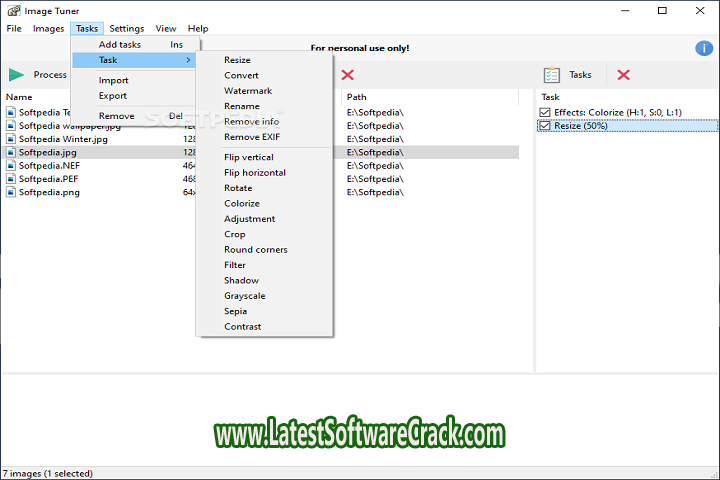The width and height of the screenshot is (720, 480).
Task: Select Grayscale task
Action: click(x=264, y=296)
